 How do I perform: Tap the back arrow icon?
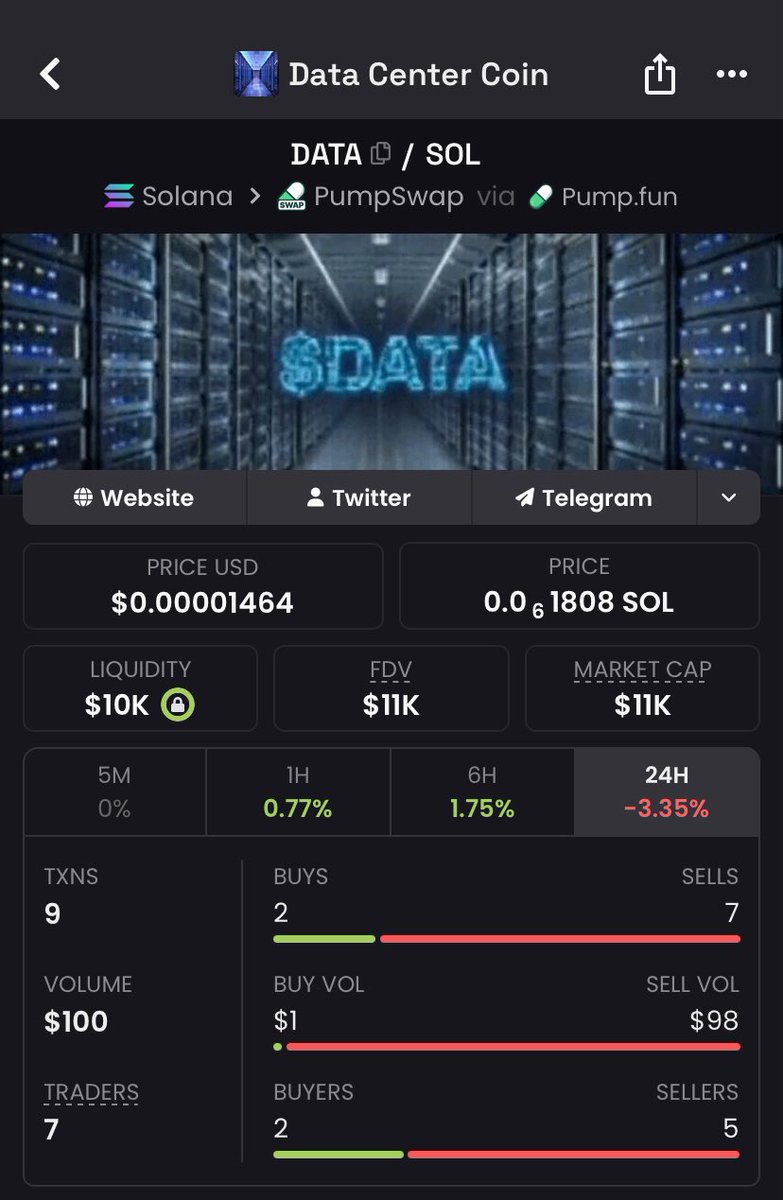pyautogui.click(x=50, y=74)
